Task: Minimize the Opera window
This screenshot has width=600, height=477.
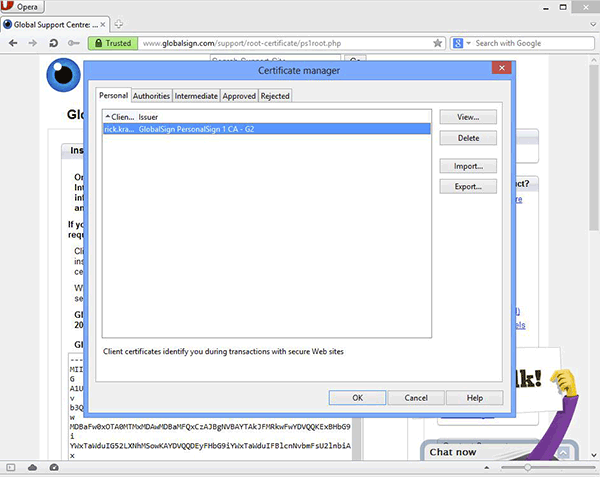Action: point(546,7)
